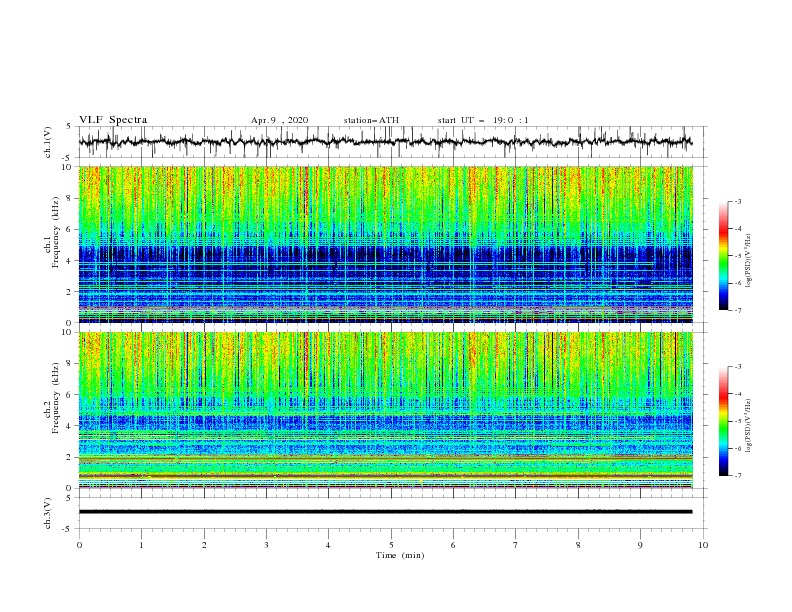Click the "ch.1(V)" waveform axis label
The width and height of the screenshot is (792, 612).
(x=48, y=142)
